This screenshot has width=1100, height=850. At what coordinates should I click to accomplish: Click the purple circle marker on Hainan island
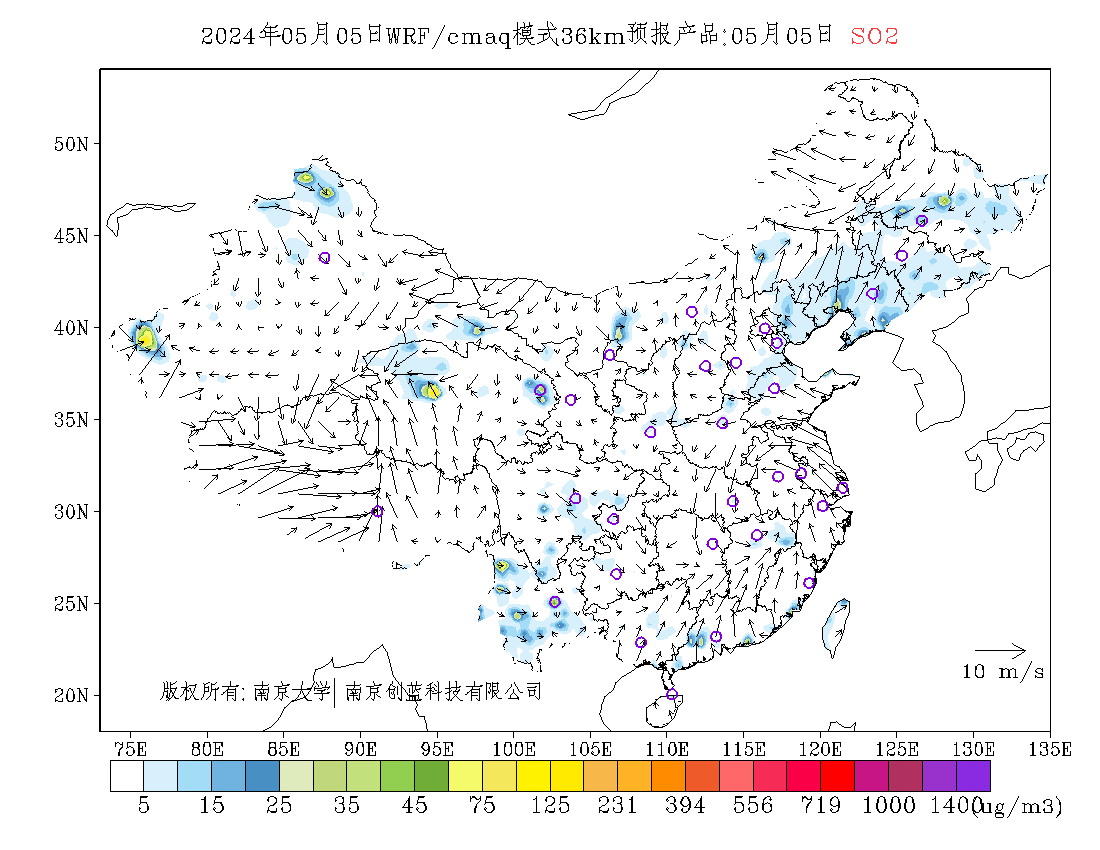pyautogui.click(x=672, y=694)
